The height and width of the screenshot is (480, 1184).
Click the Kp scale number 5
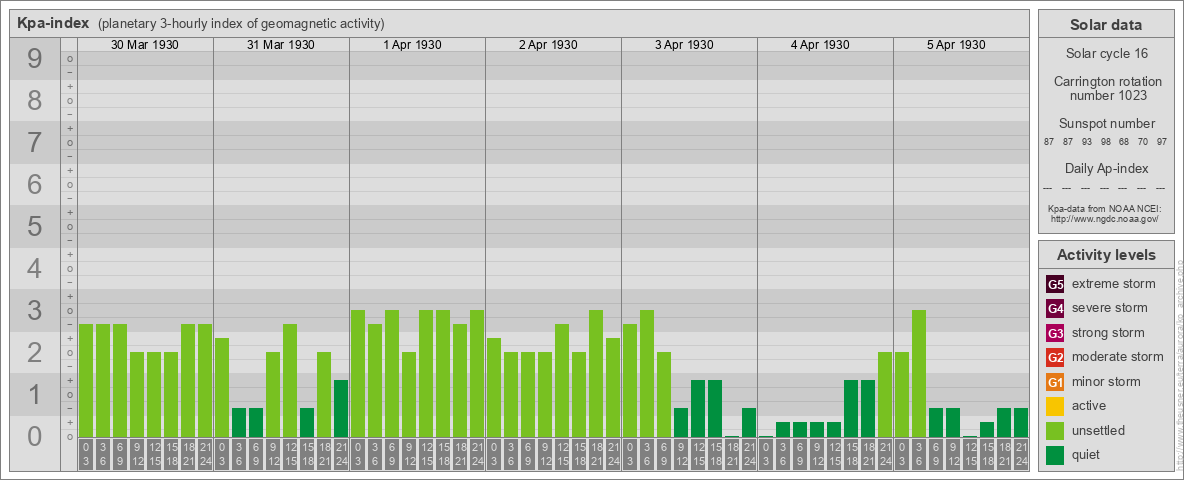pos(34,226)
